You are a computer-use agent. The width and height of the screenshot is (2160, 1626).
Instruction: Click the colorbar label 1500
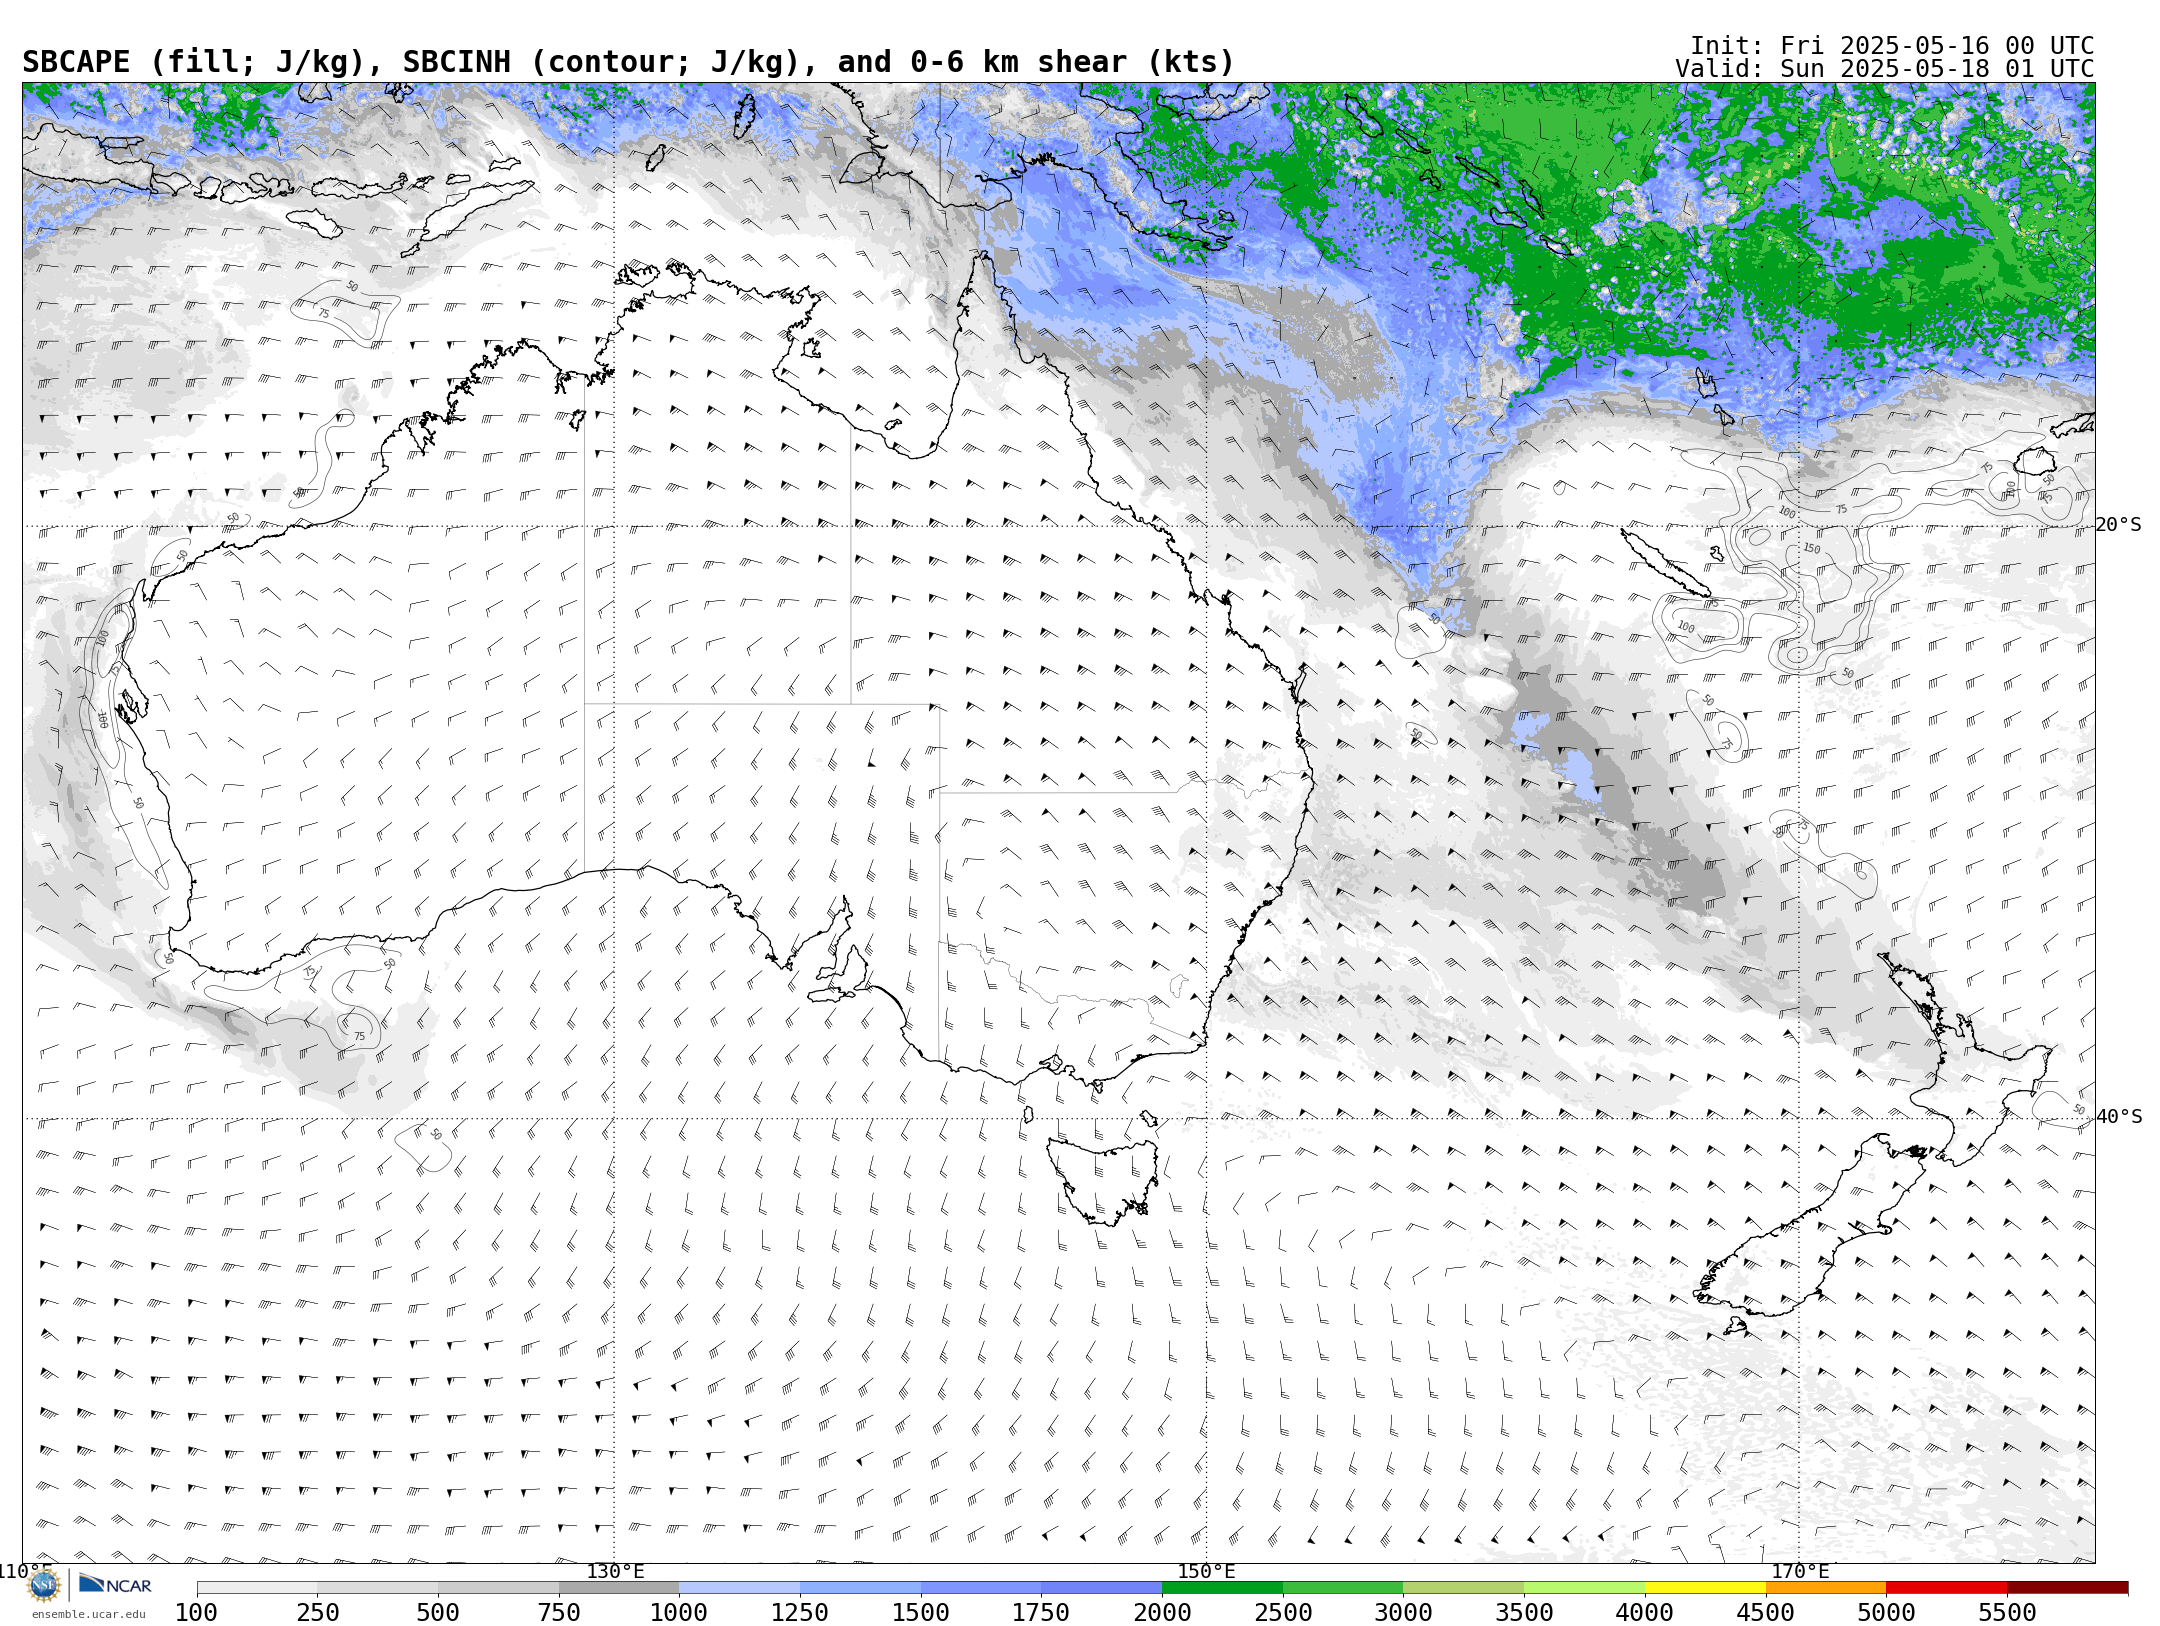click(x=921, y=1613)
